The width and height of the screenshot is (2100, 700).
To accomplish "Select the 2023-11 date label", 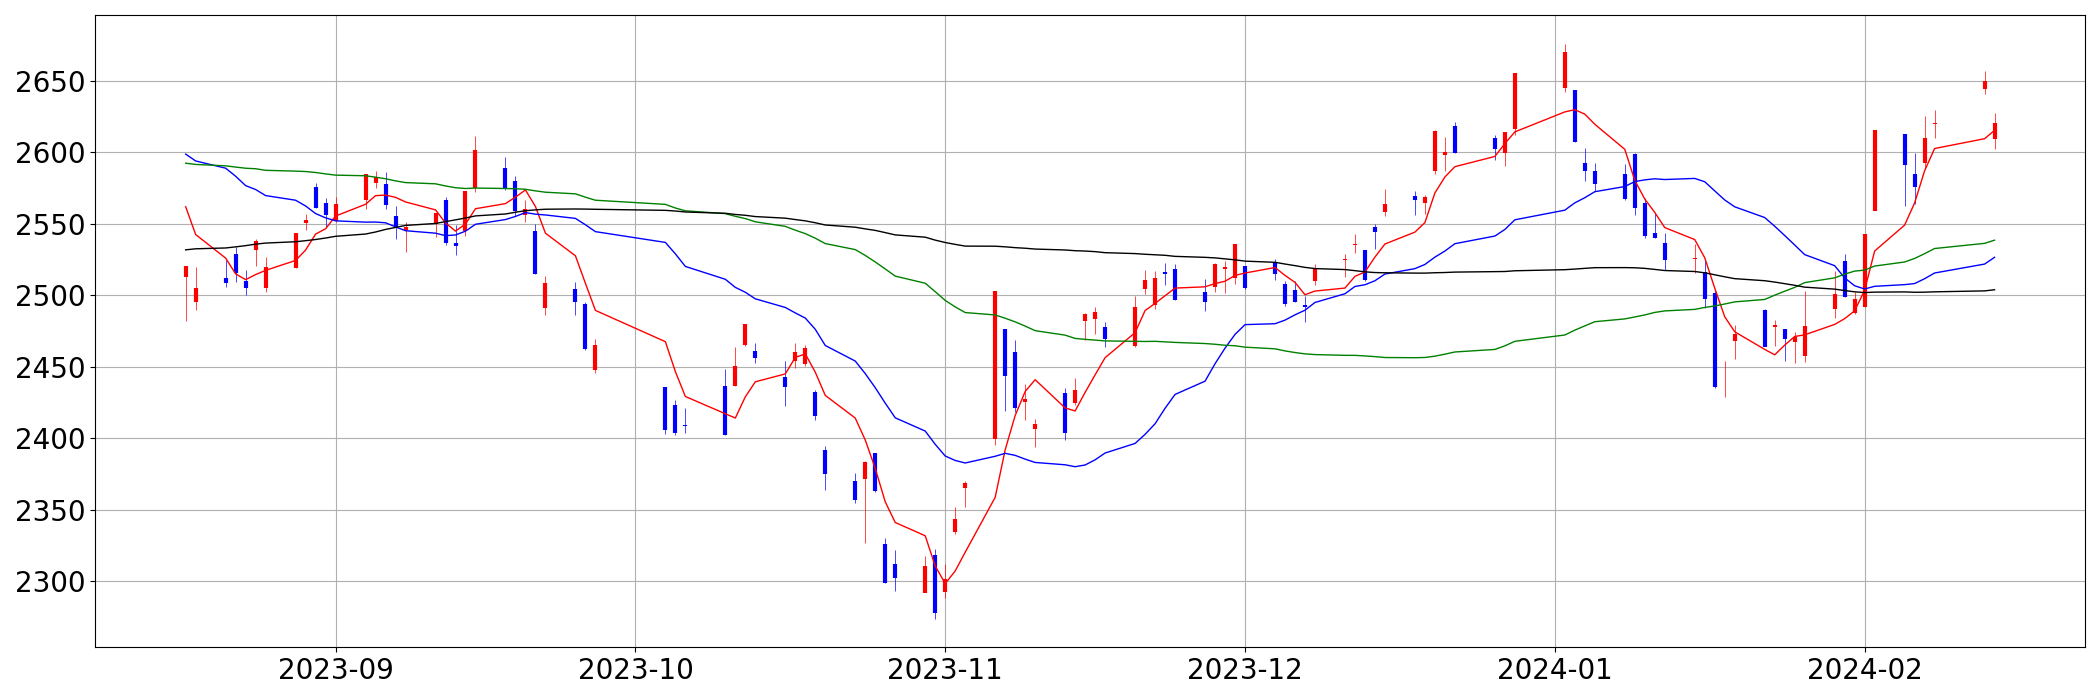I will coord(945,670).
